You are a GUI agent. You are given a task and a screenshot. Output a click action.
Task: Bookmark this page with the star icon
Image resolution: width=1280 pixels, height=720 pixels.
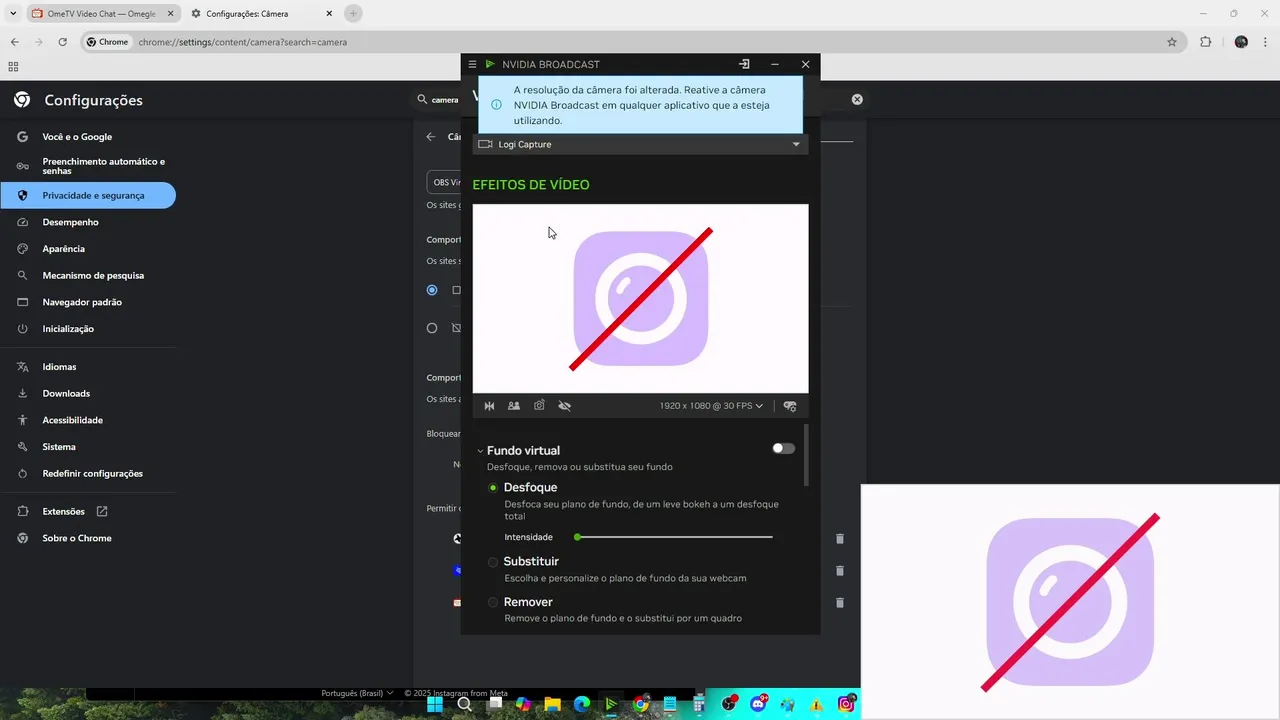[1172, 42]
